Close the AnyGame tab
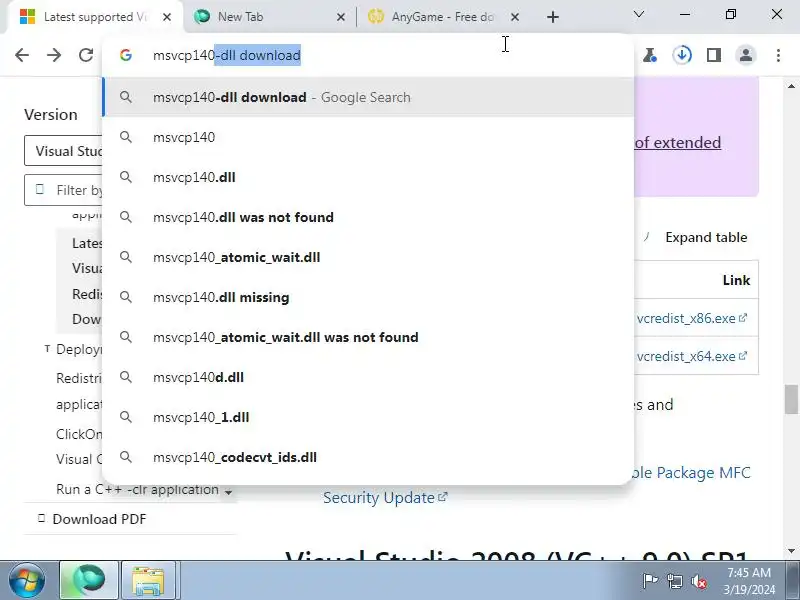 point(515,17)
